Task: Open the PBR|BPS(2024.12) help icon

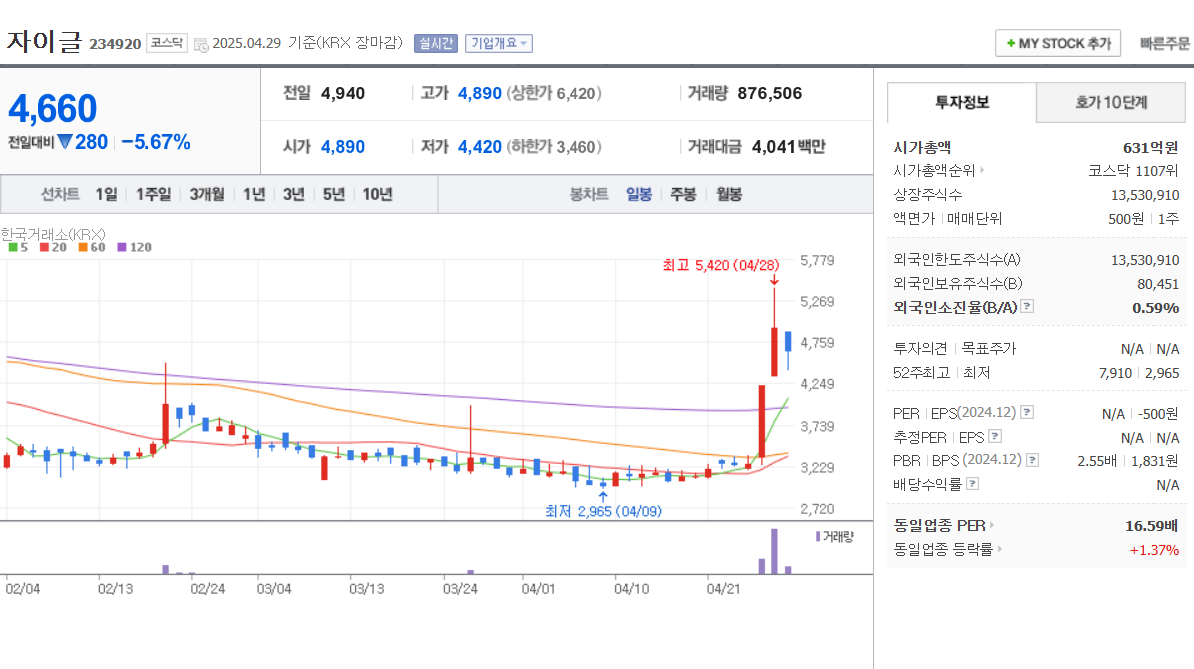Action: pyautogui.click(x=1032, y=459)
